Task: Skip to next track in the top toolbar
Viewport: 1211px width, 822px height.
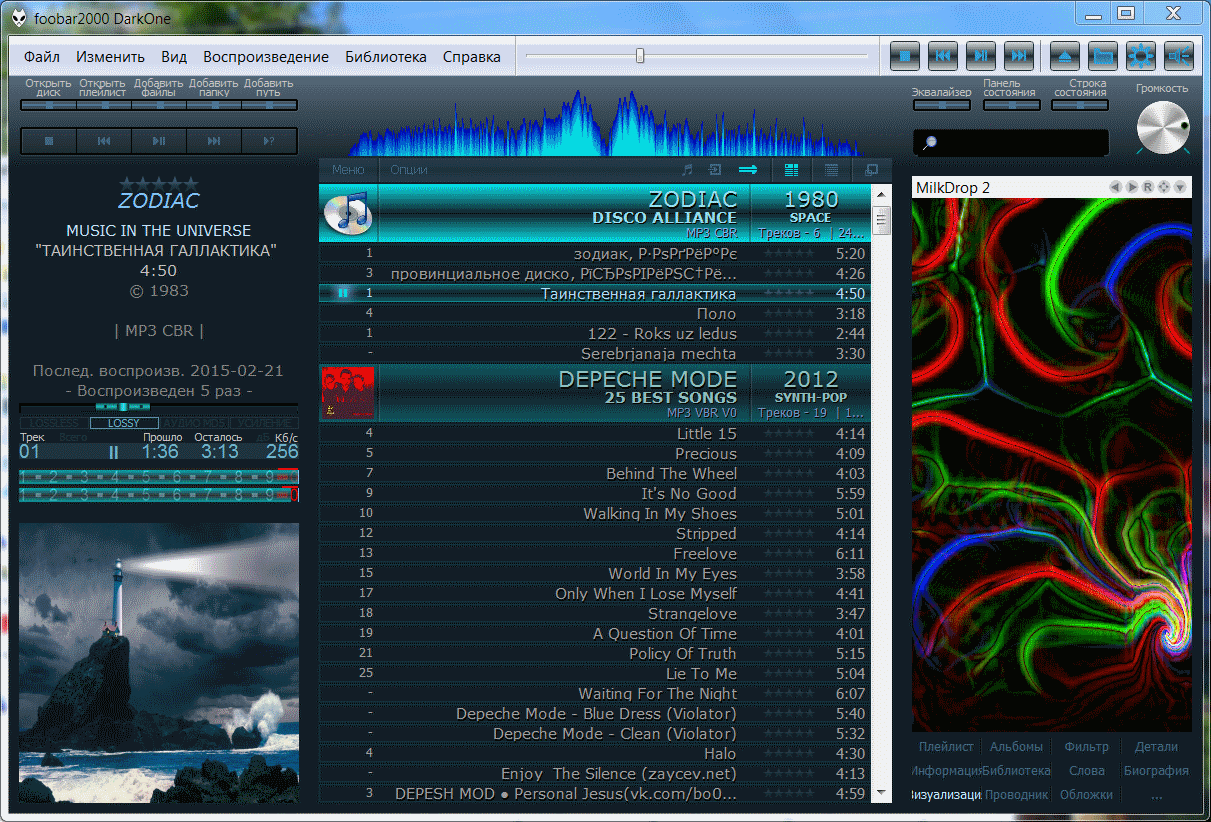Action: (x=1018, y=56)
